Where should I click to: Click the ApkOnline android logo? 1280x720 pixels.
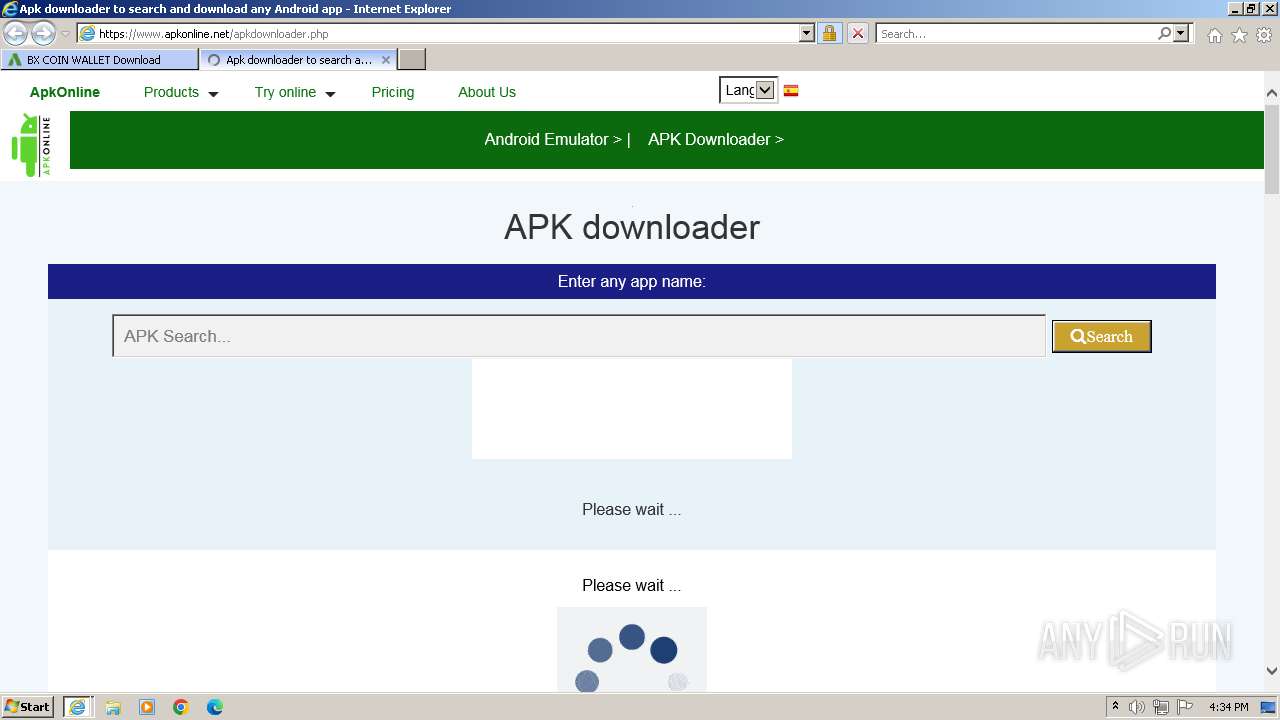(x=31, y=145)
